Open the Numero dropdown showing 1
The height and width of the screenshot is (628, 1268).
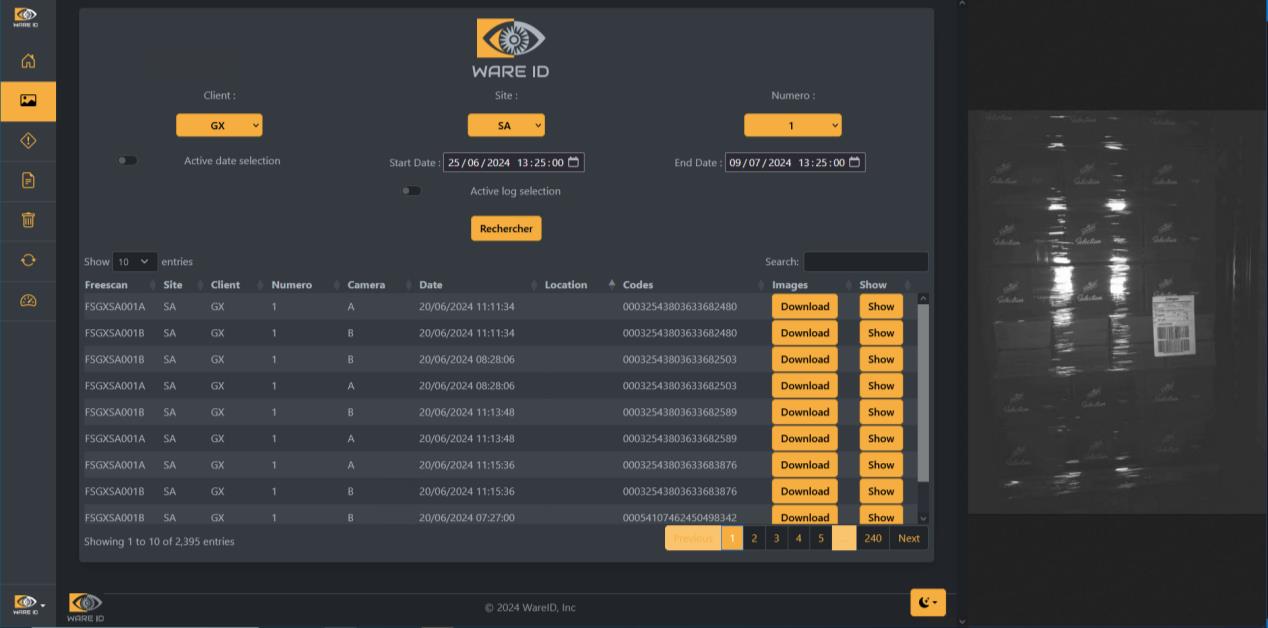tap(792, 125)
